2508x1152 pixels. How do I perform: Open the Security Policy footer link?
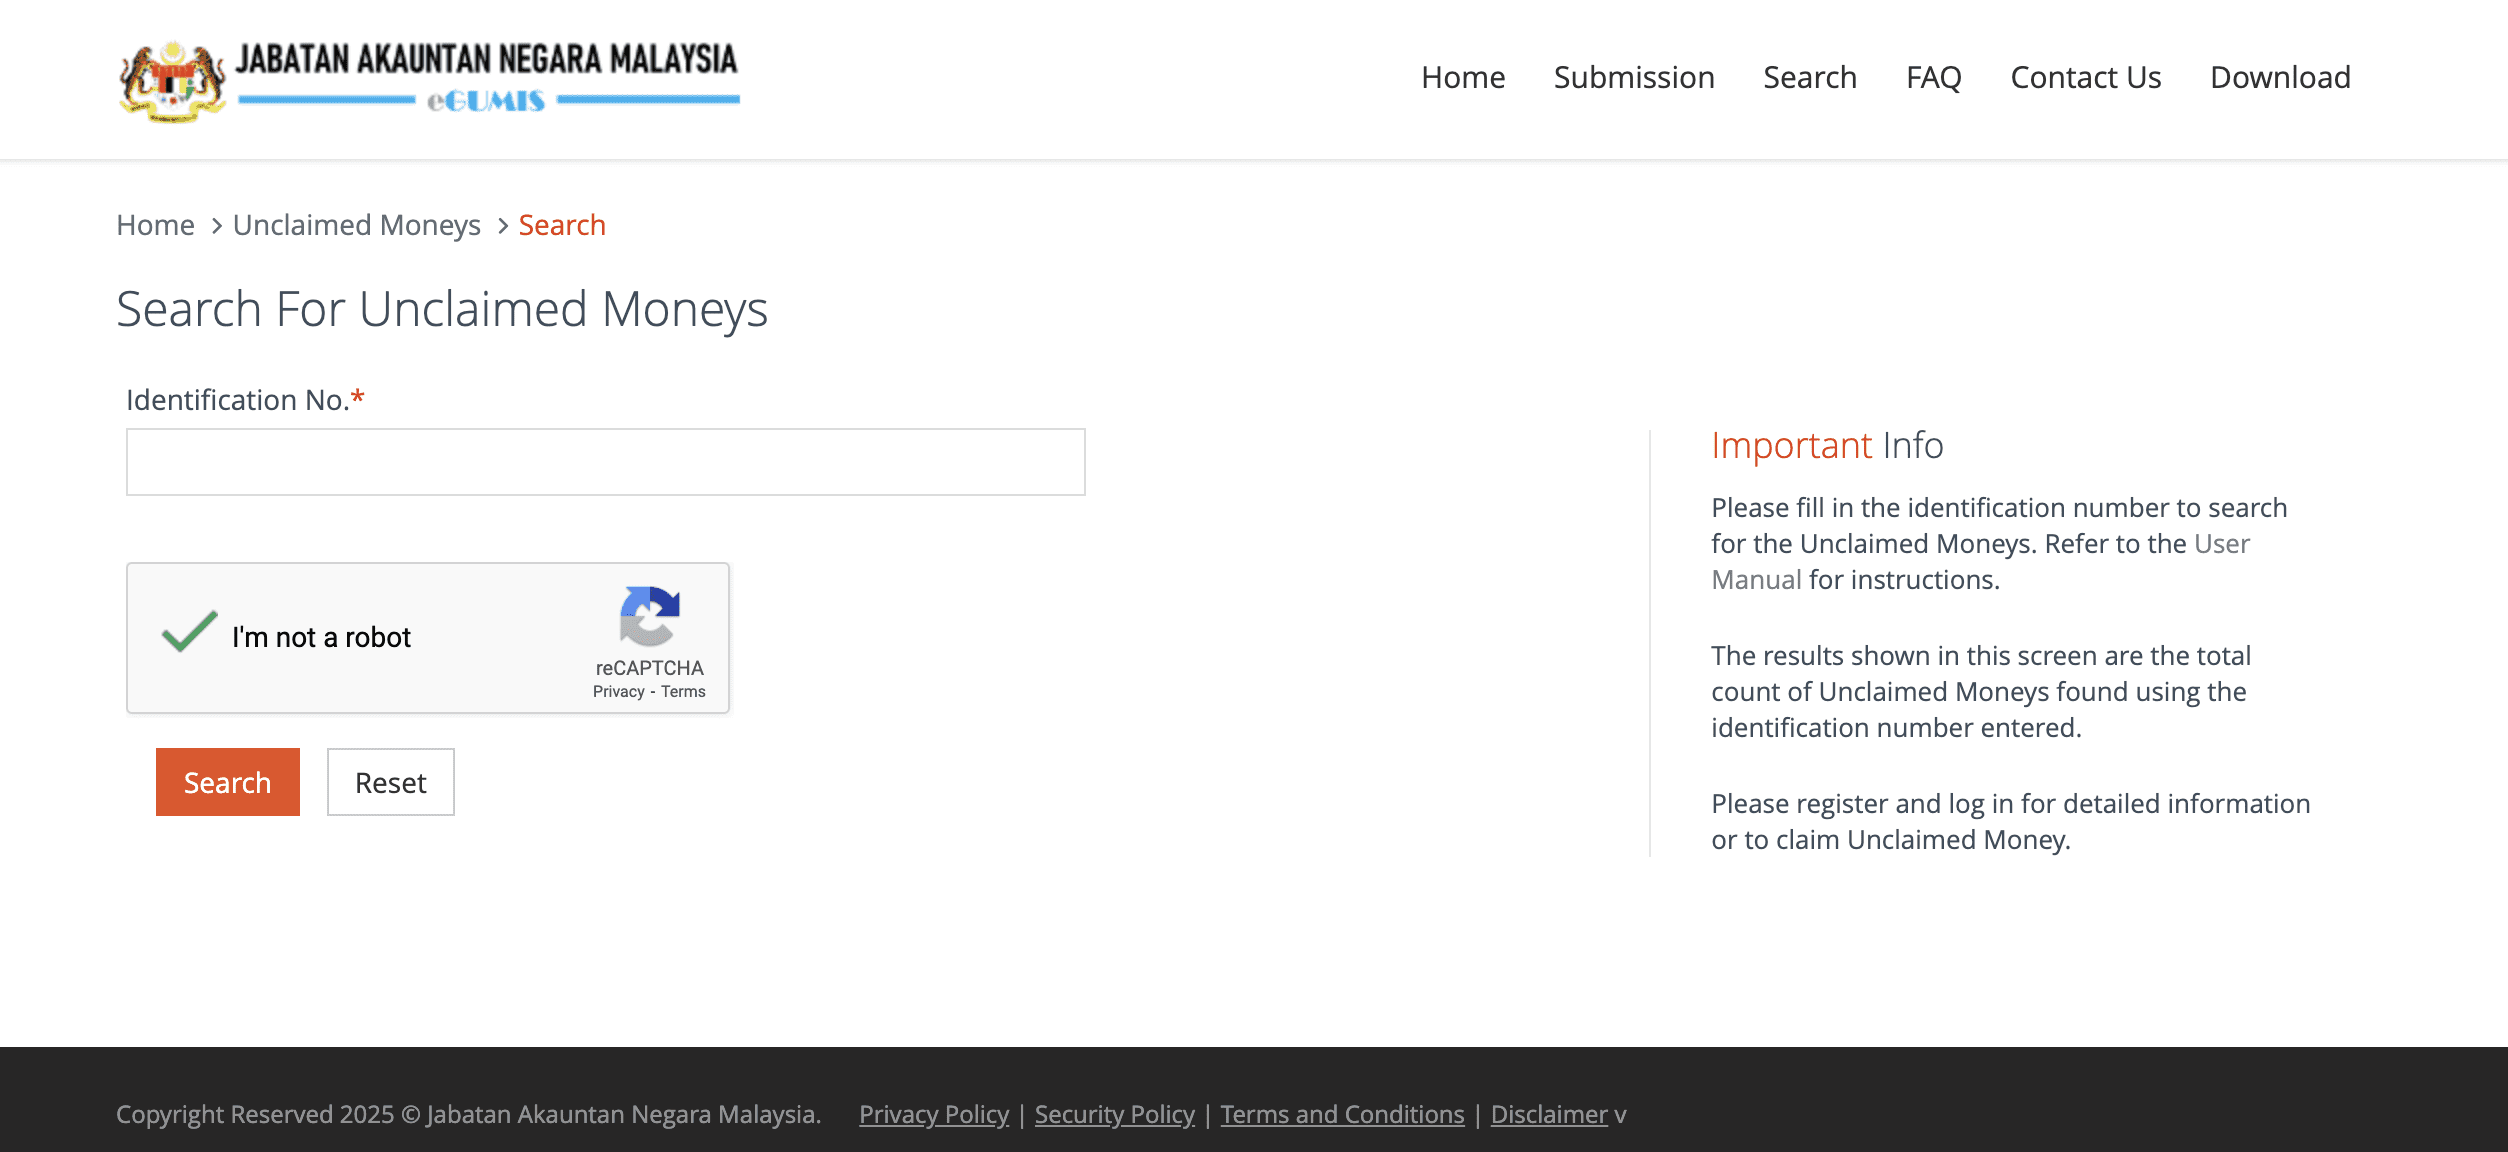1114,1114
